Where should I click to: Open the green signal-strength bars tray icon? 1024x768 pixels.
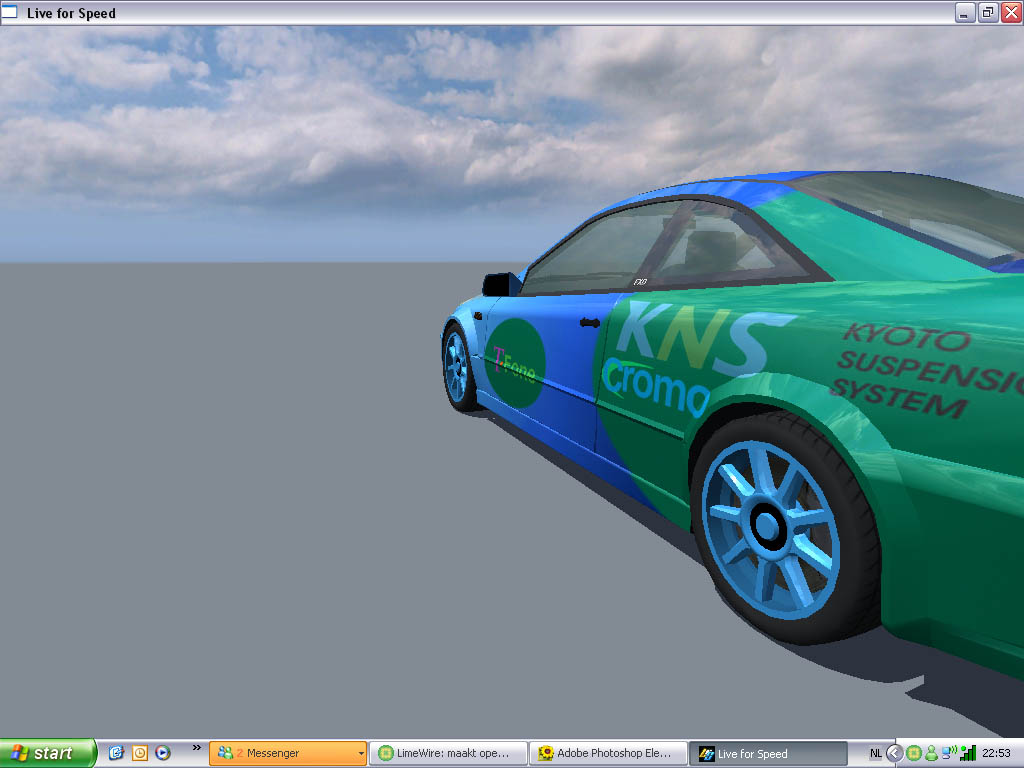pyautogui.click(x=968, y=753)
